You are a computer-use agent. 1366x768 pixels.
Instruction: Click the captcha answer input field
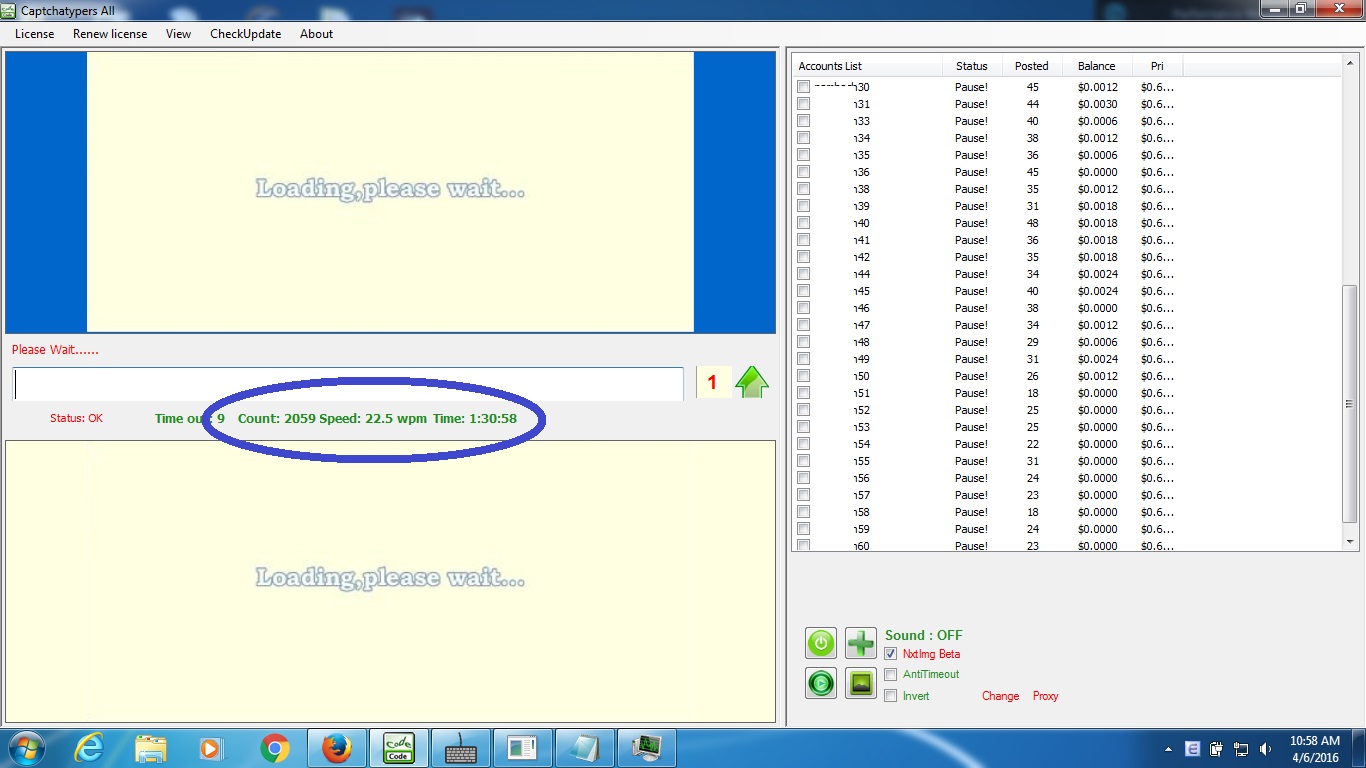pyautogui.click(x=348, y=384)
